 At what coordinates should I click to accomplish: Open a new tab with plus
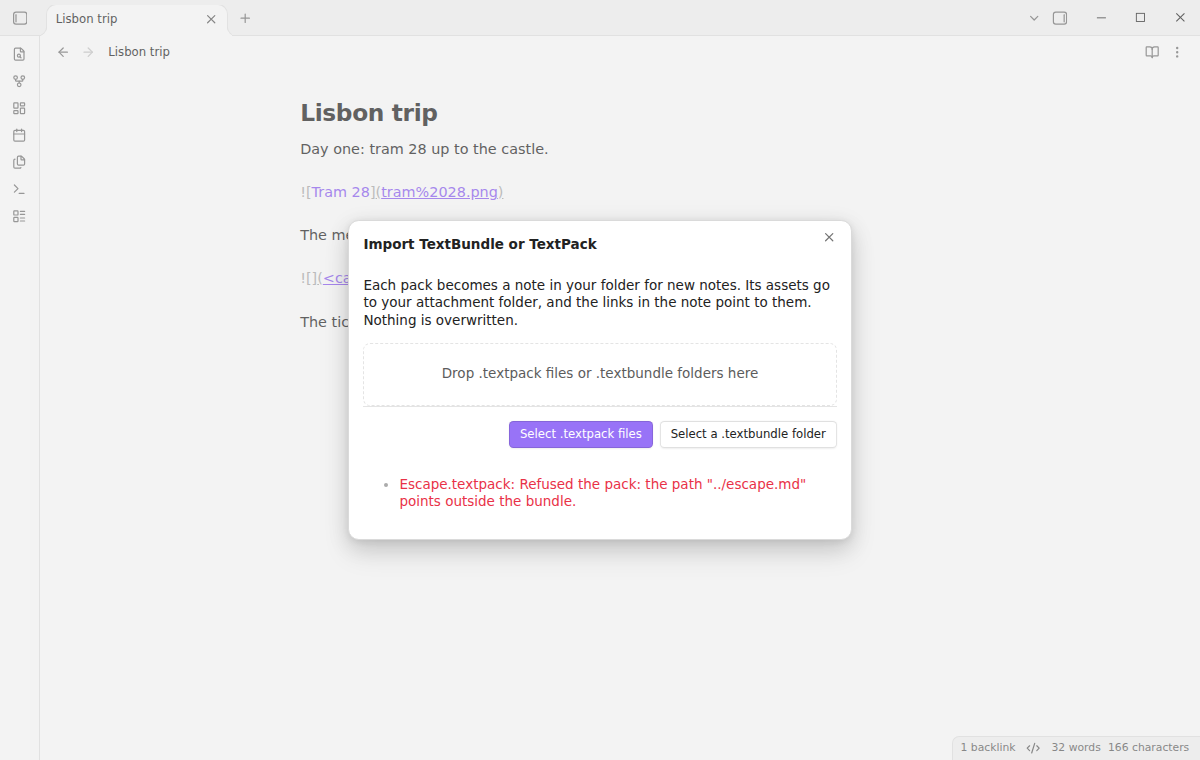pyautogui.click(x=245, y=18)
